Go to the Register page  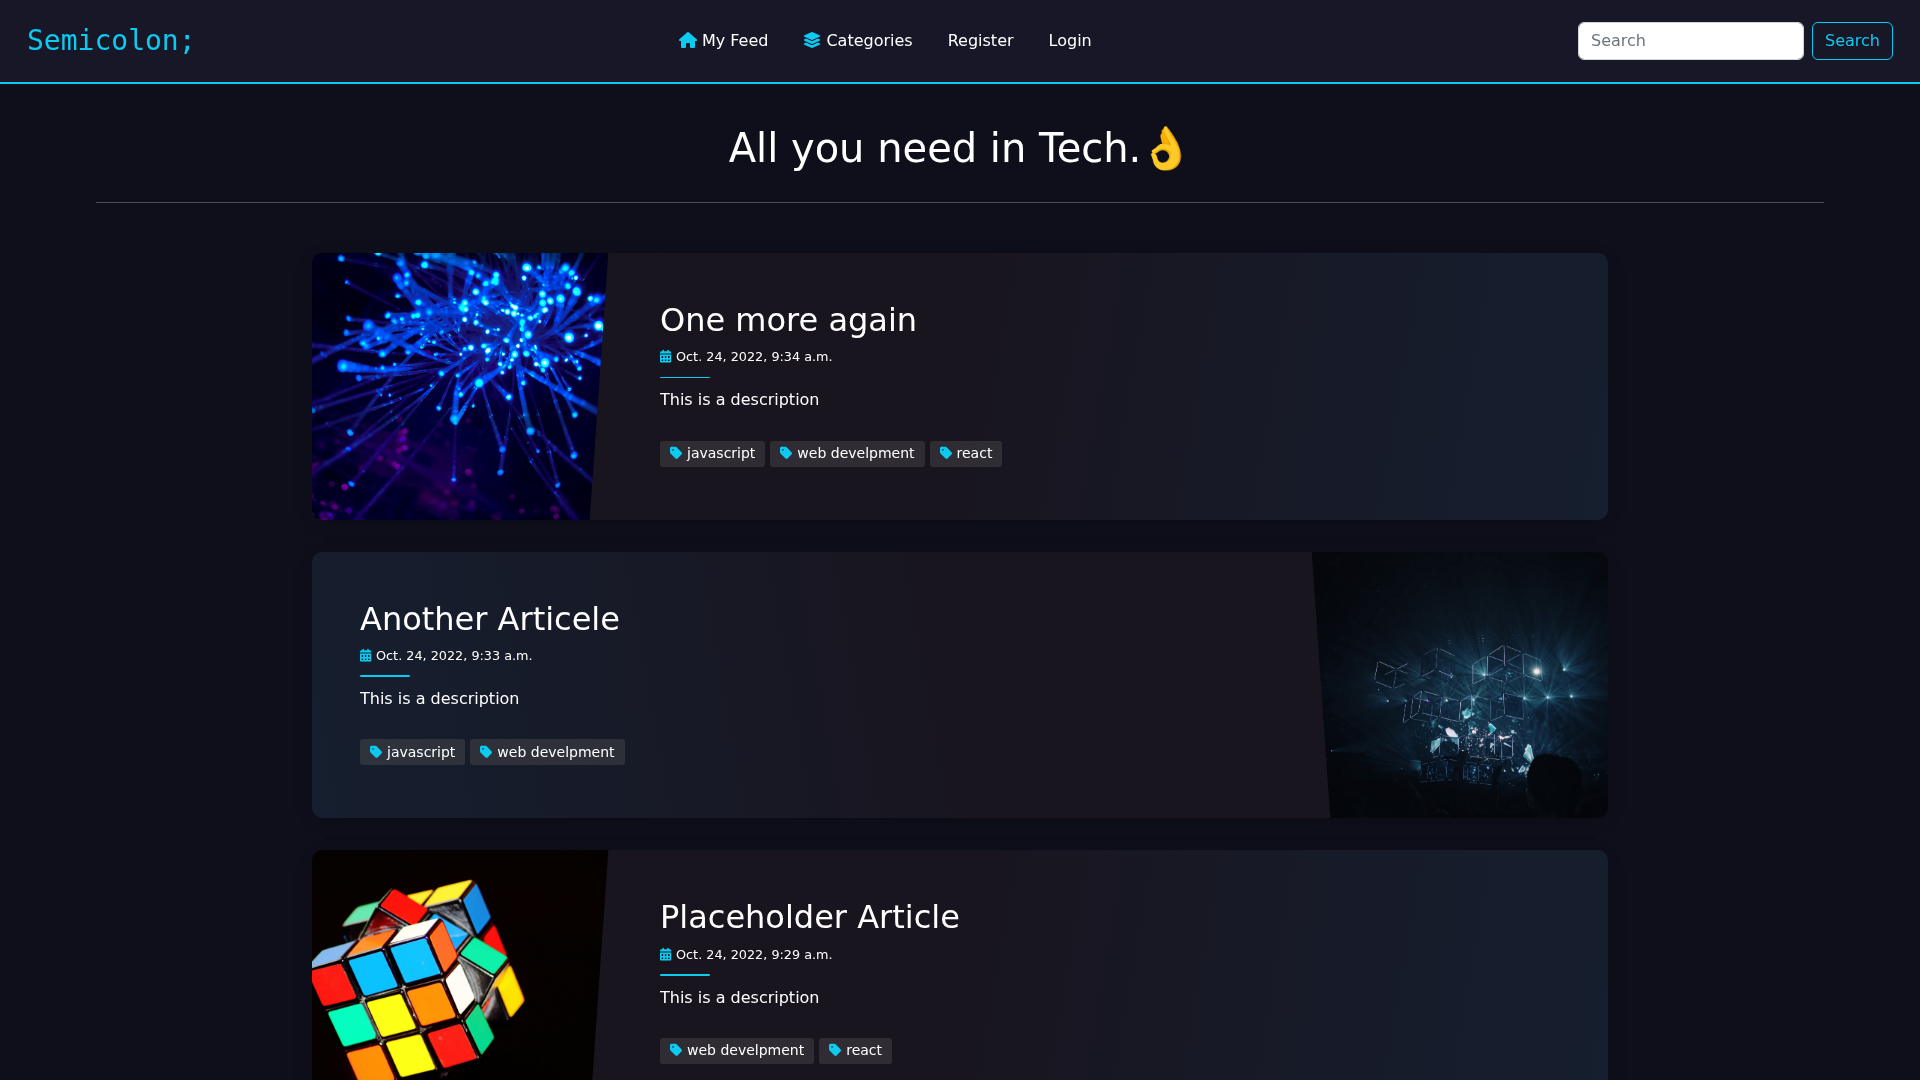point(980,40)
